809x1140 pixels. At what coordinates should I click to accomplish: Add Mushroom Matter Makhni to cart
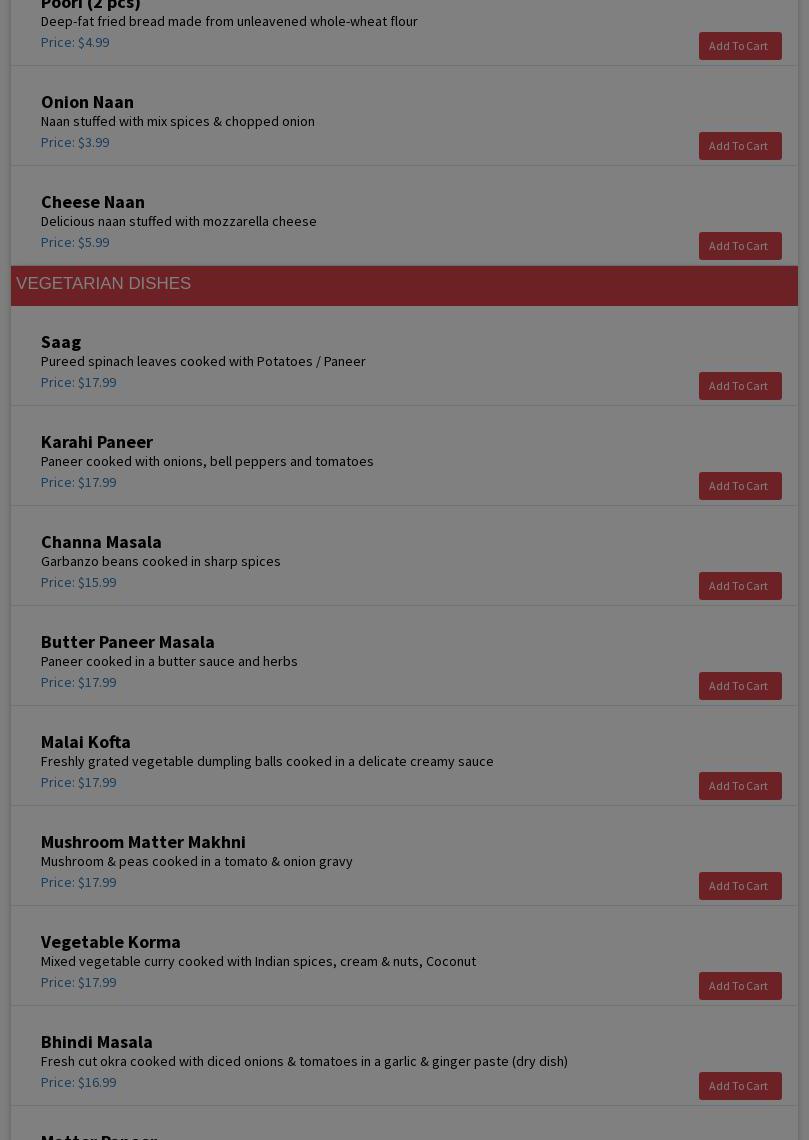click(739, 886)
